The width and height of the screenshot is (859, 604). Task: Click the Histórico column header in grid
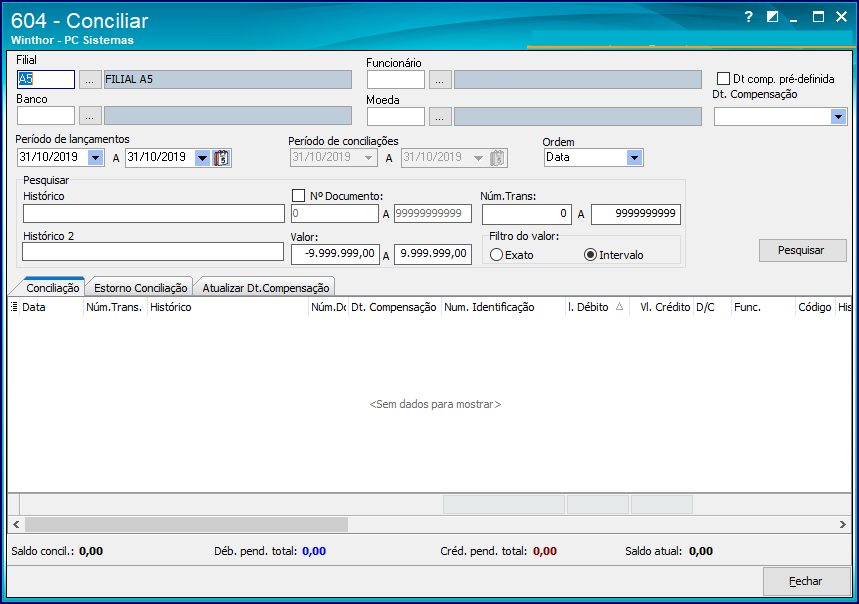click(x=228, y=307)
